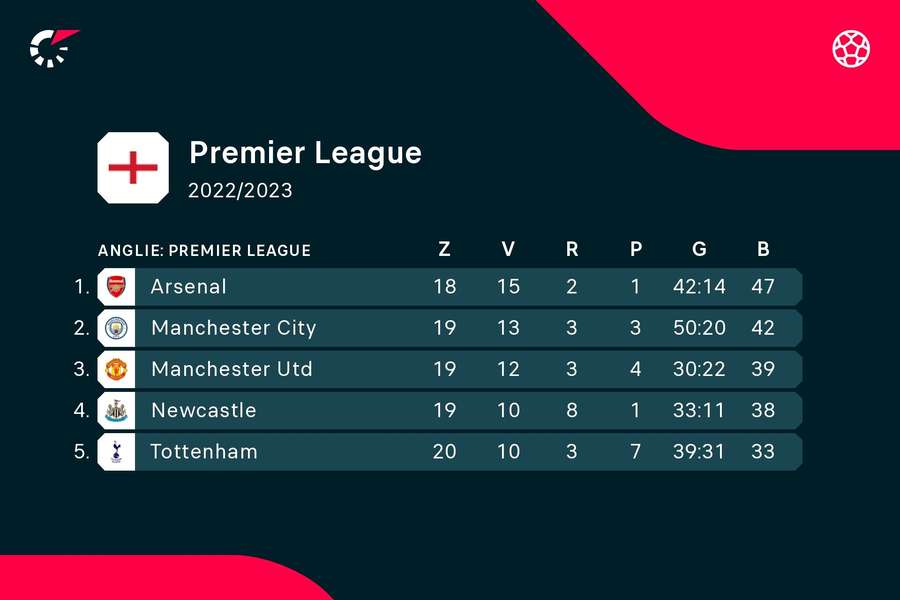Select the Newcastle team name
Screen dimensions: 900x600
(203, 410)
